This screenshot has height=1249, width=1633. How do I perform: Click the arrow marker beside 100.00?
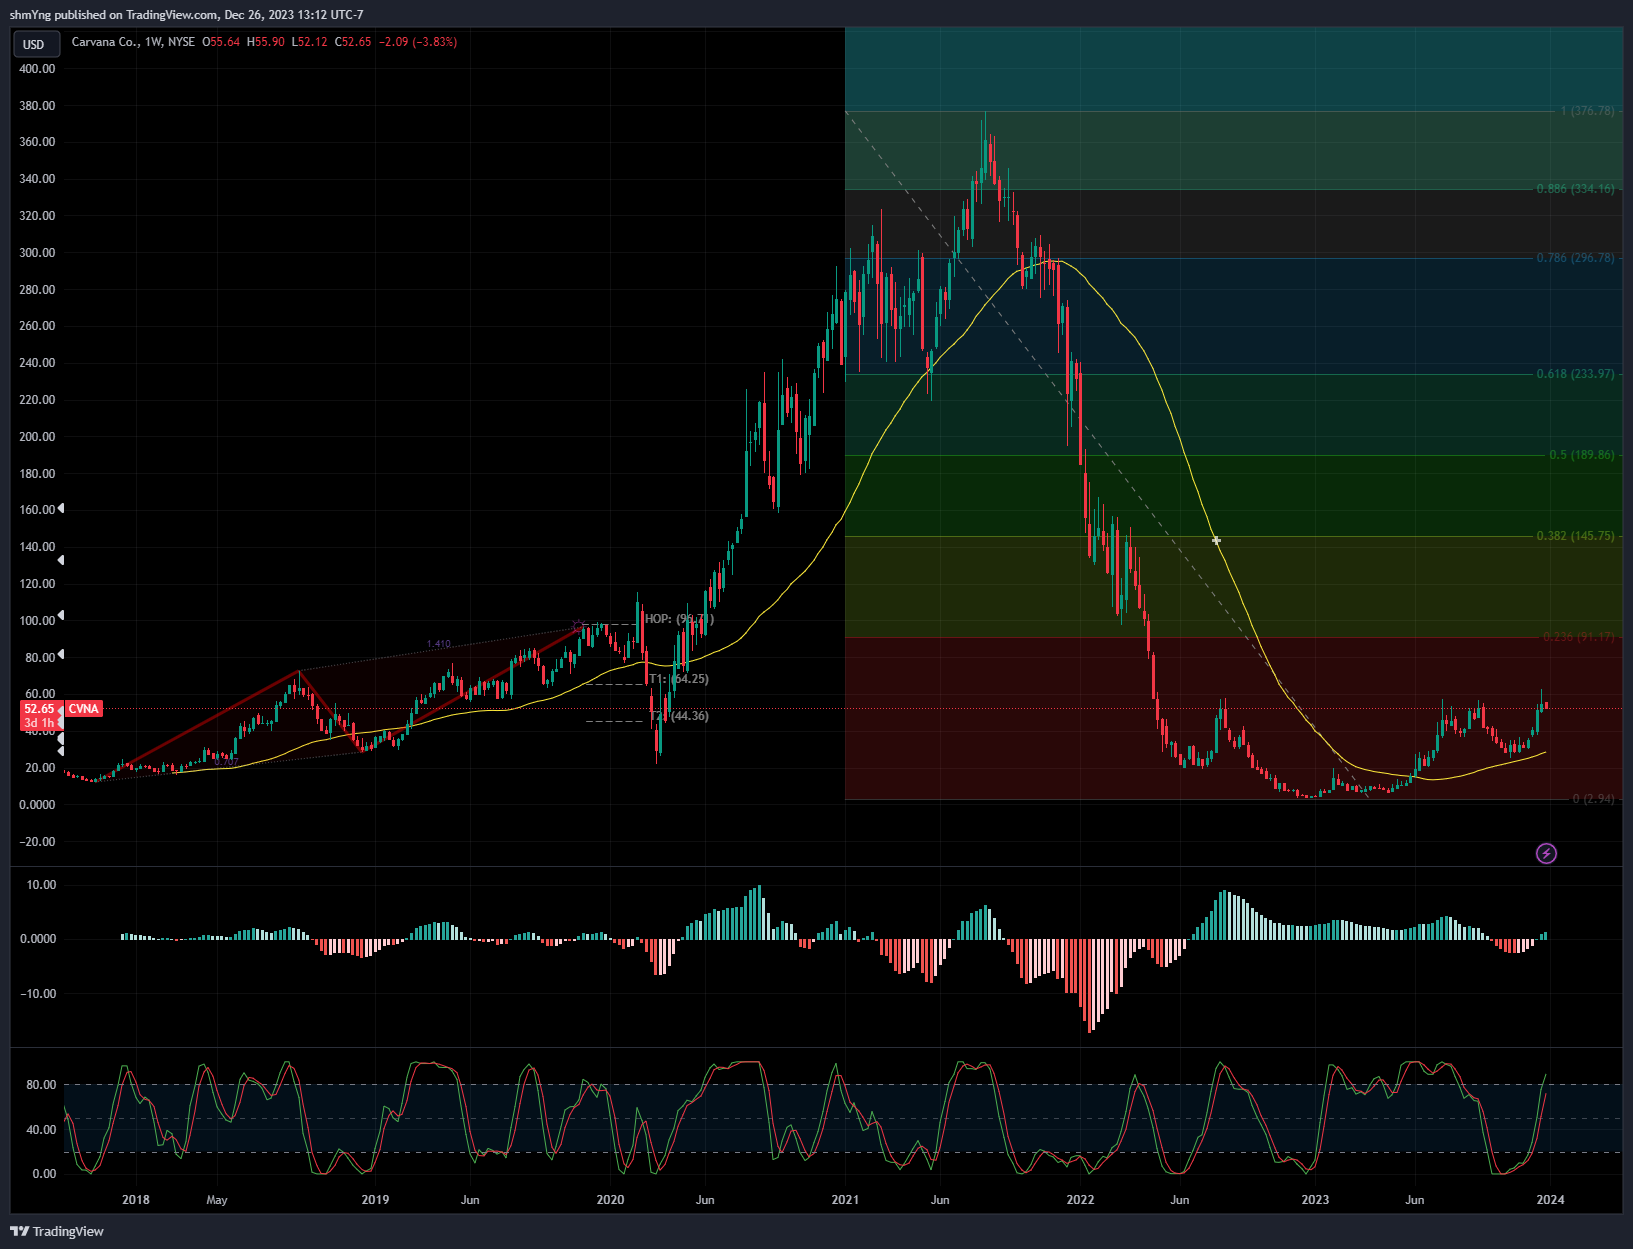60,615
